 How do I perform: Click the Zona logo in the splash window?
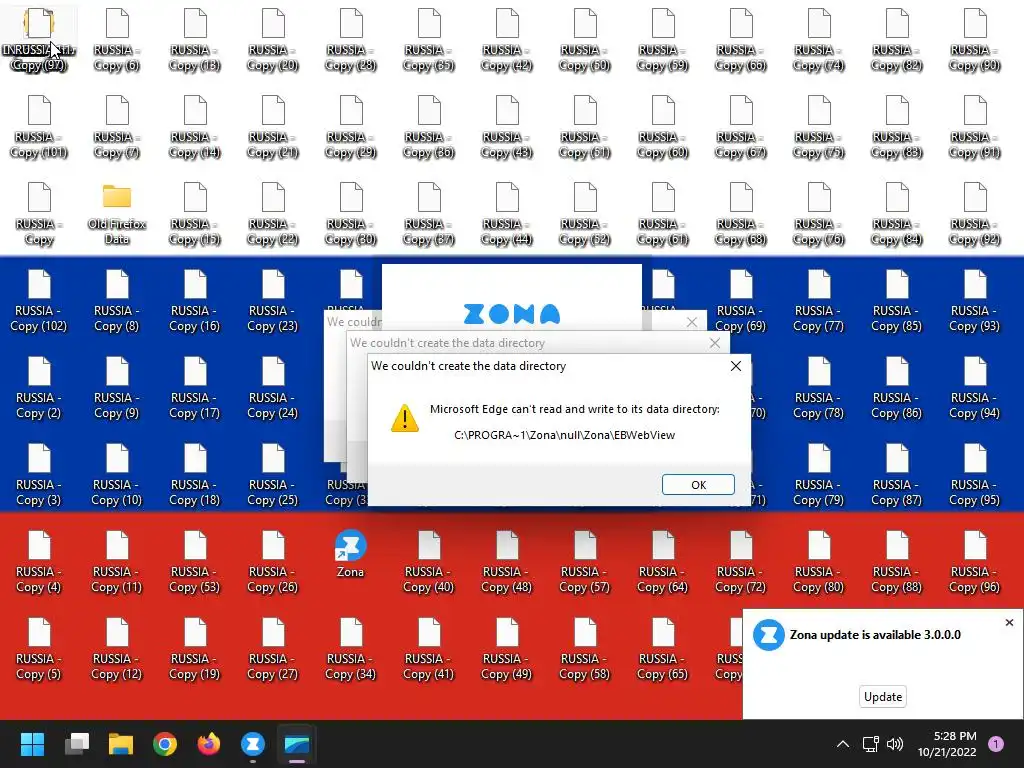click(x=511, y=314)
